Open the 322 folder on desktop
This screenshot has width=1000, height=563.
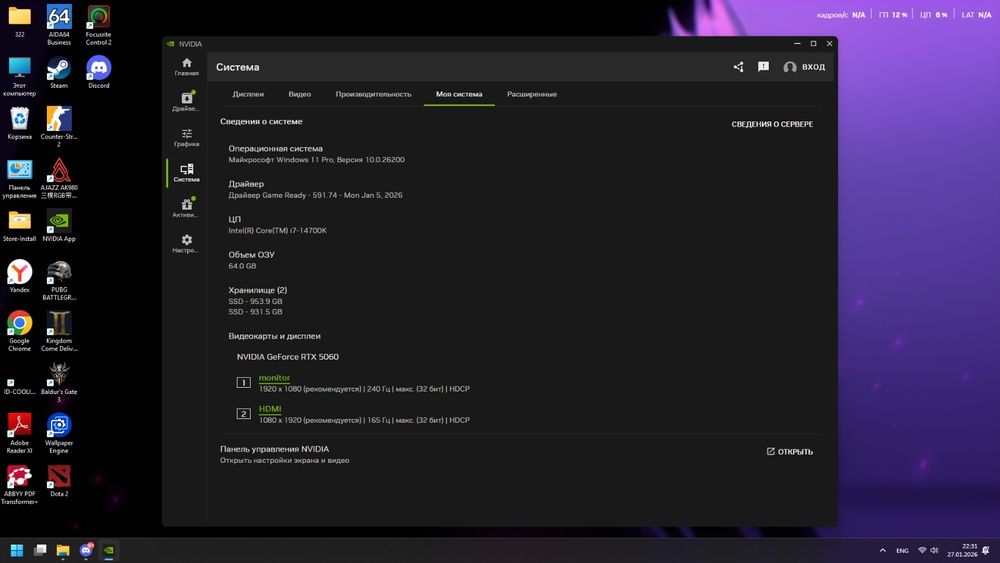coord(19,21)
